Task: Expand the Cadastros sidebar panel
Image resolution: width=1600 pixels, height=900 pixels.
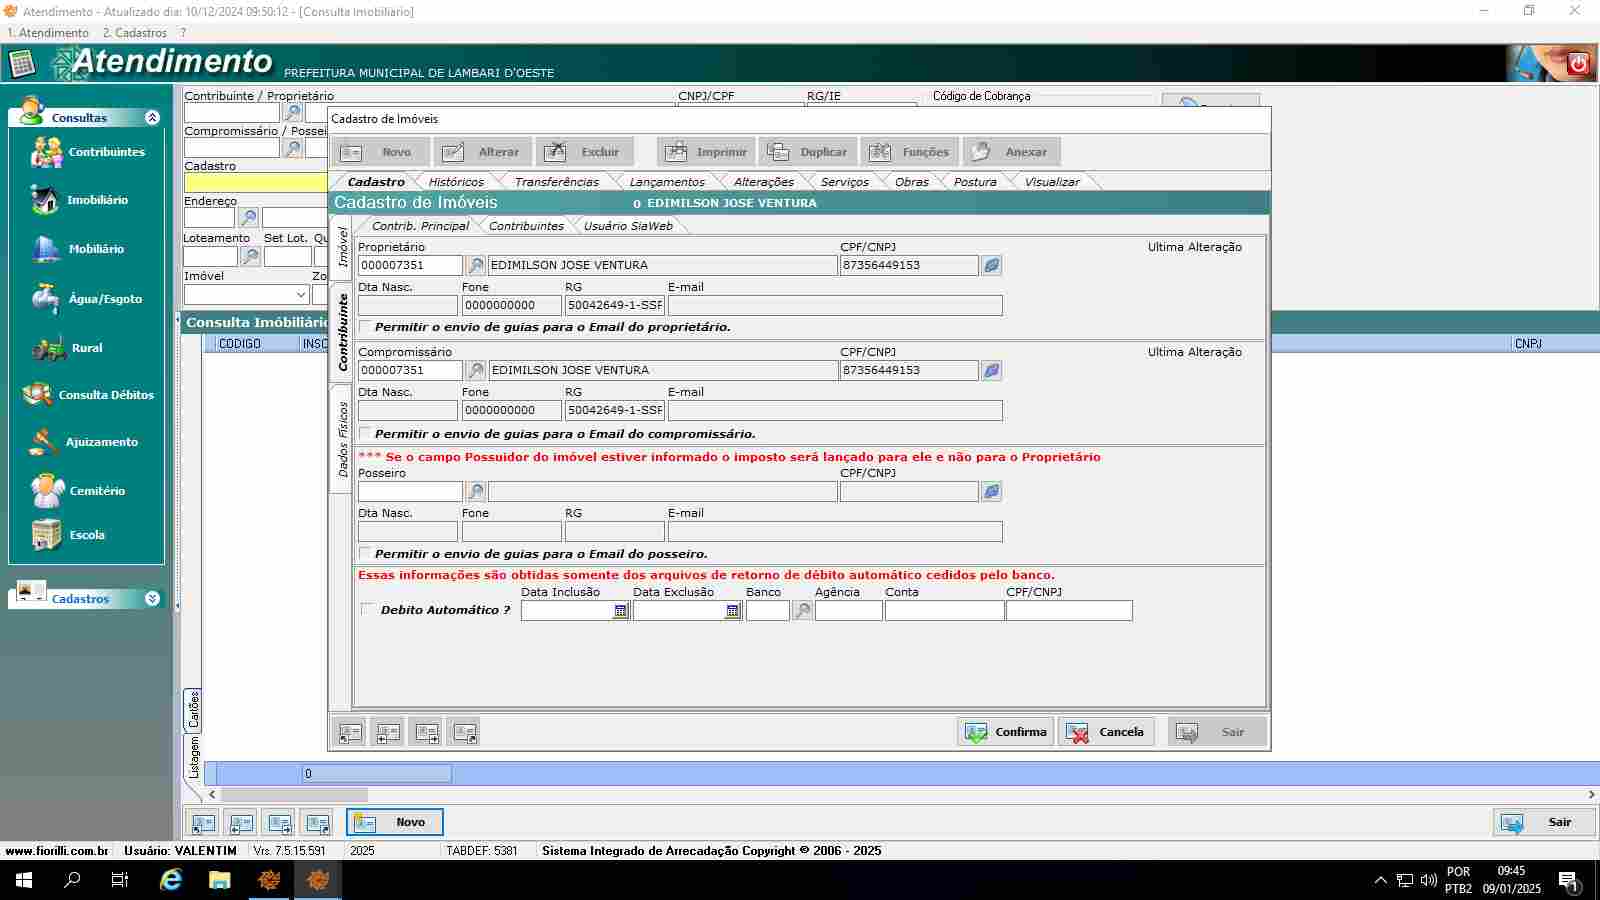Action: (152, 599)
